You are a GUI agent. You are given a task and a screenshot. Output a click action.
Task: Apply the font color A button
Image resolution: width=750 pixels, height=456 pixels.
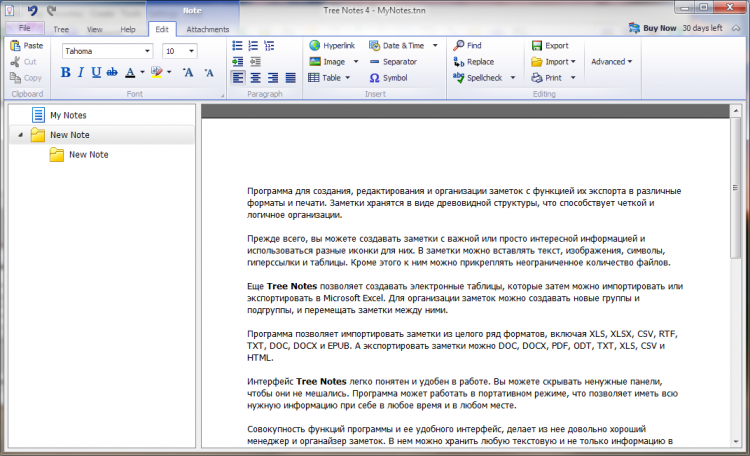point(130,72)
